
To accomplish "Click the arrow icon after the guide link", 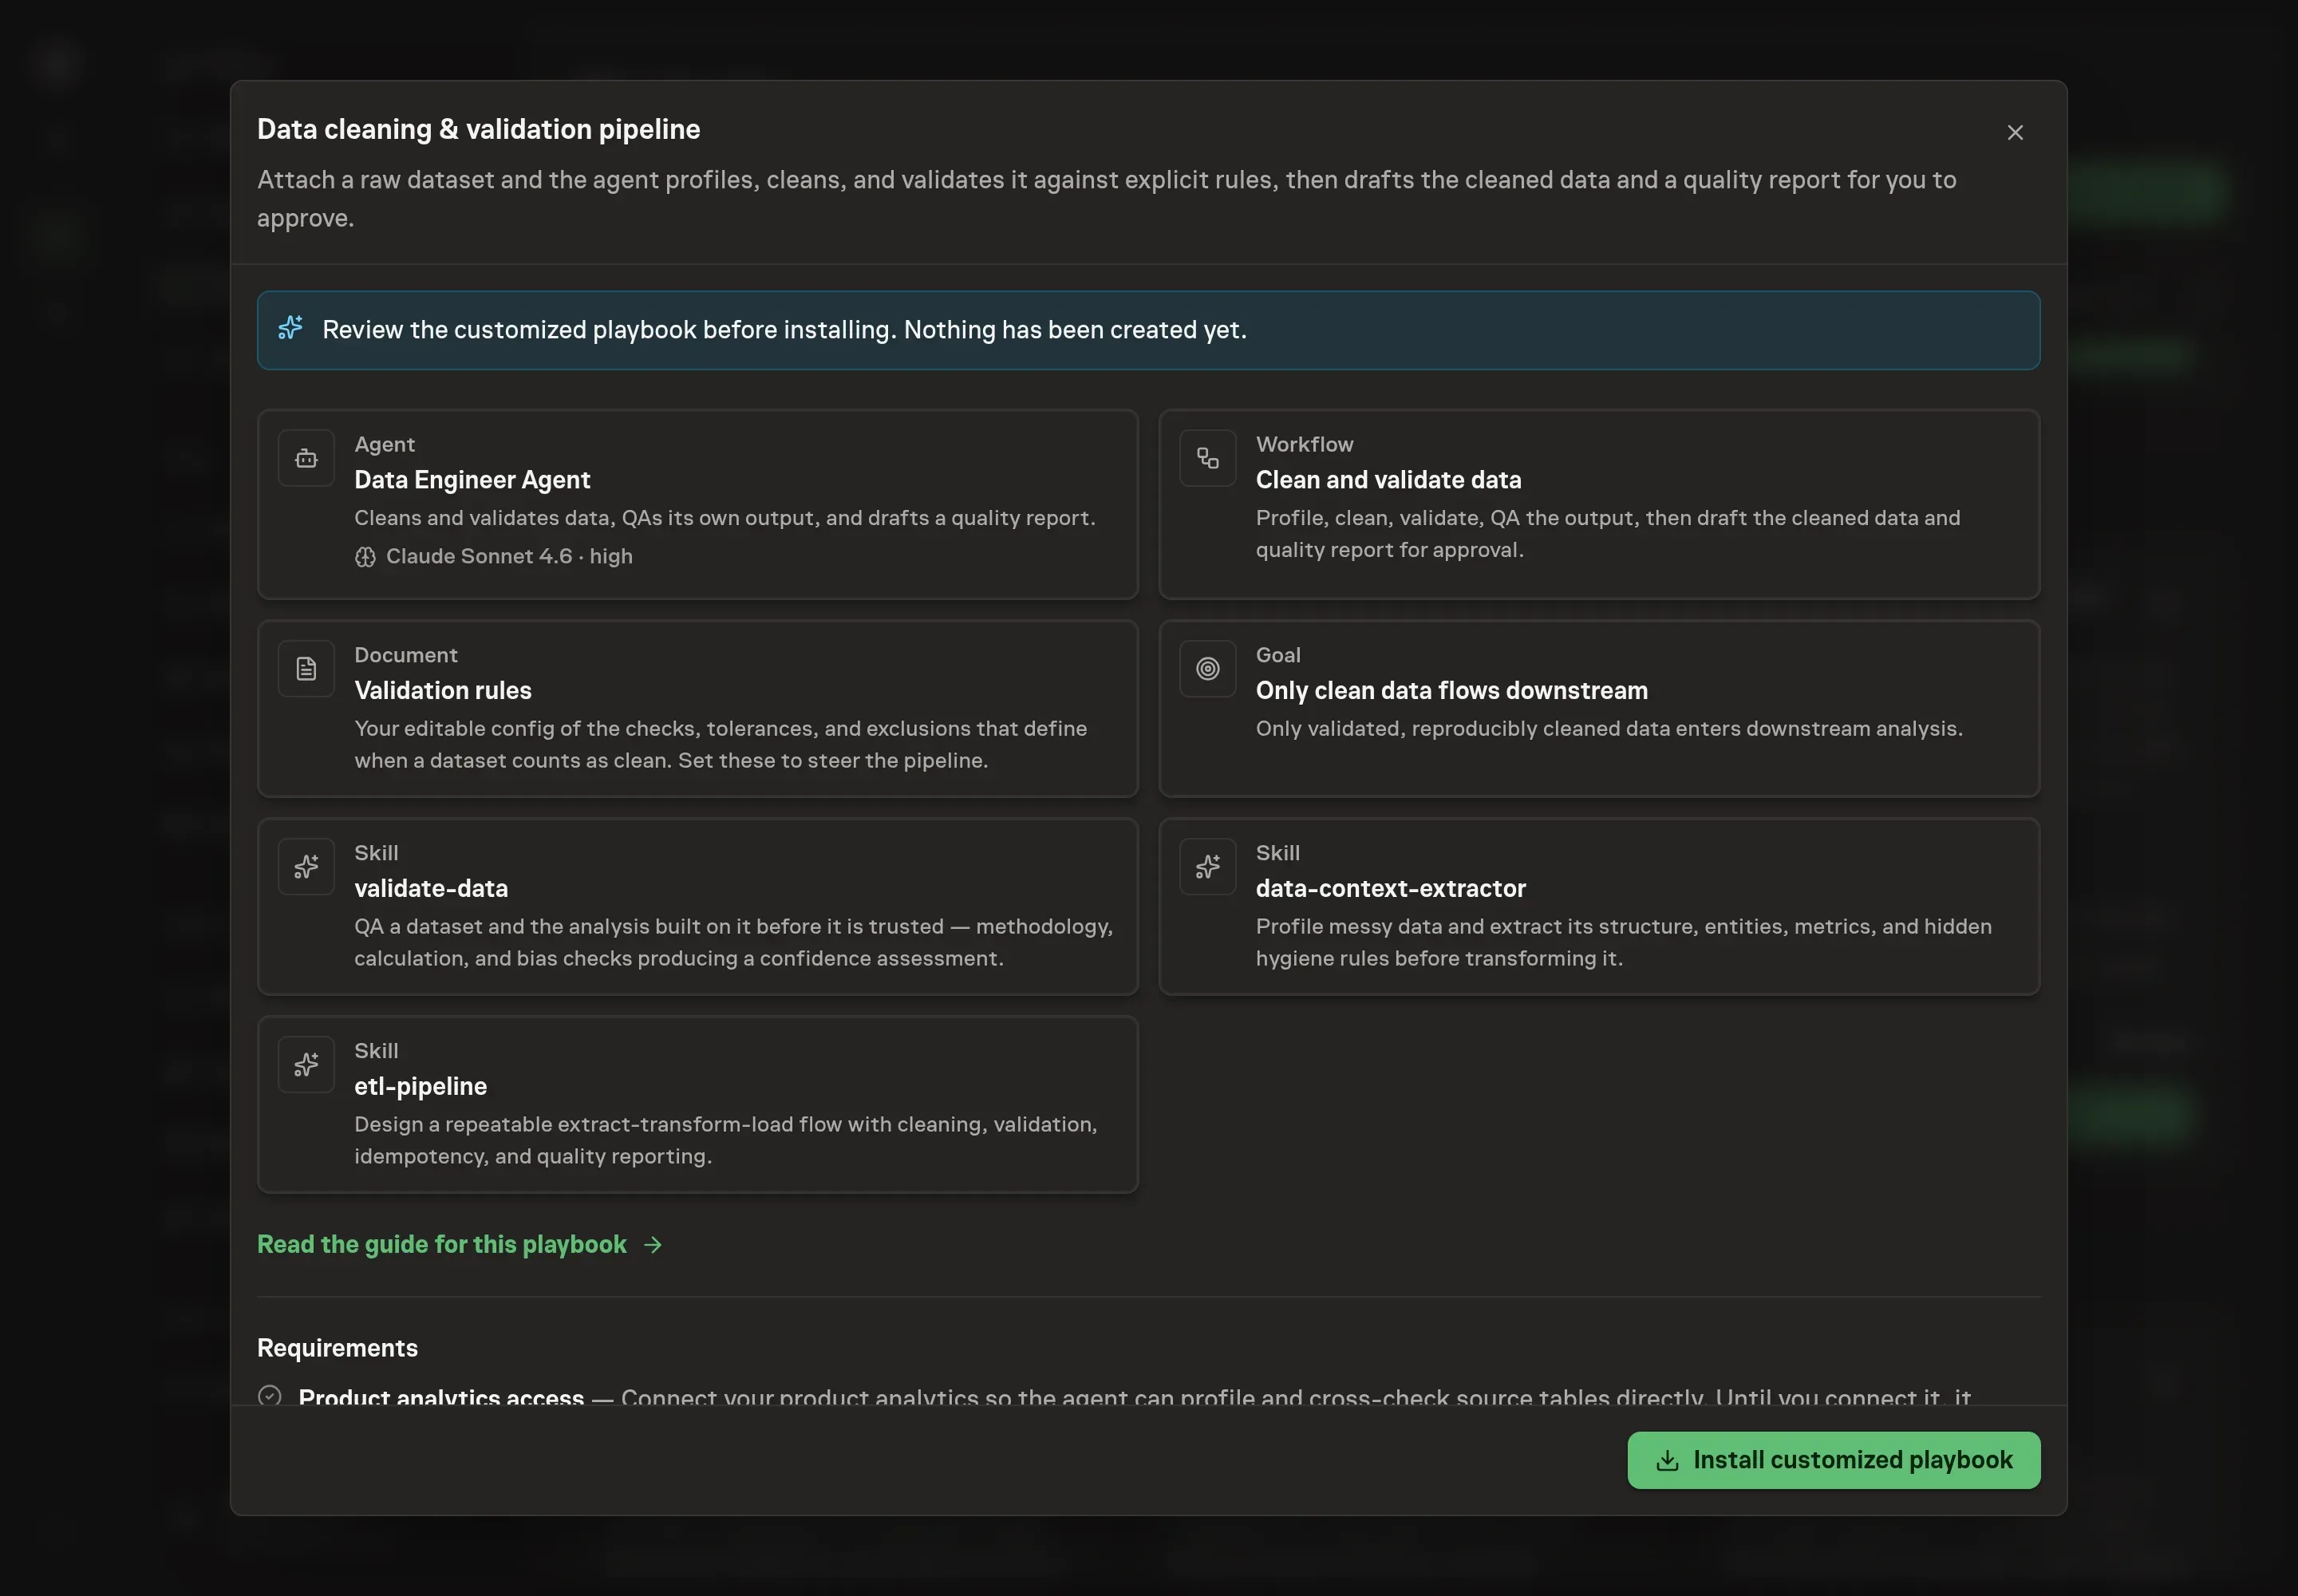I will pyautogui.click(x=653, y=1245).
